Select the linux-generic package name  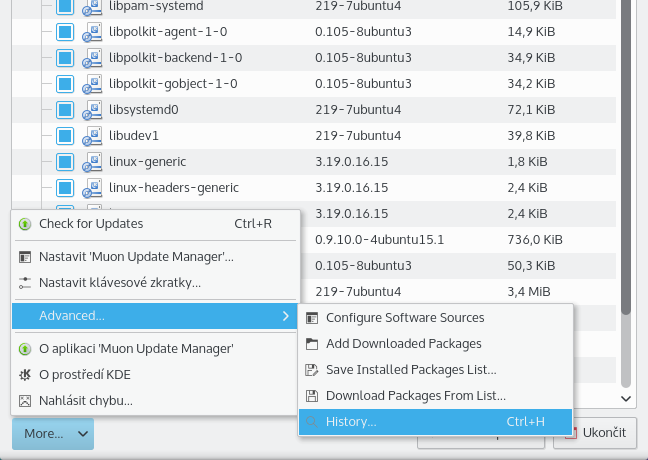(x=148, y=162)
